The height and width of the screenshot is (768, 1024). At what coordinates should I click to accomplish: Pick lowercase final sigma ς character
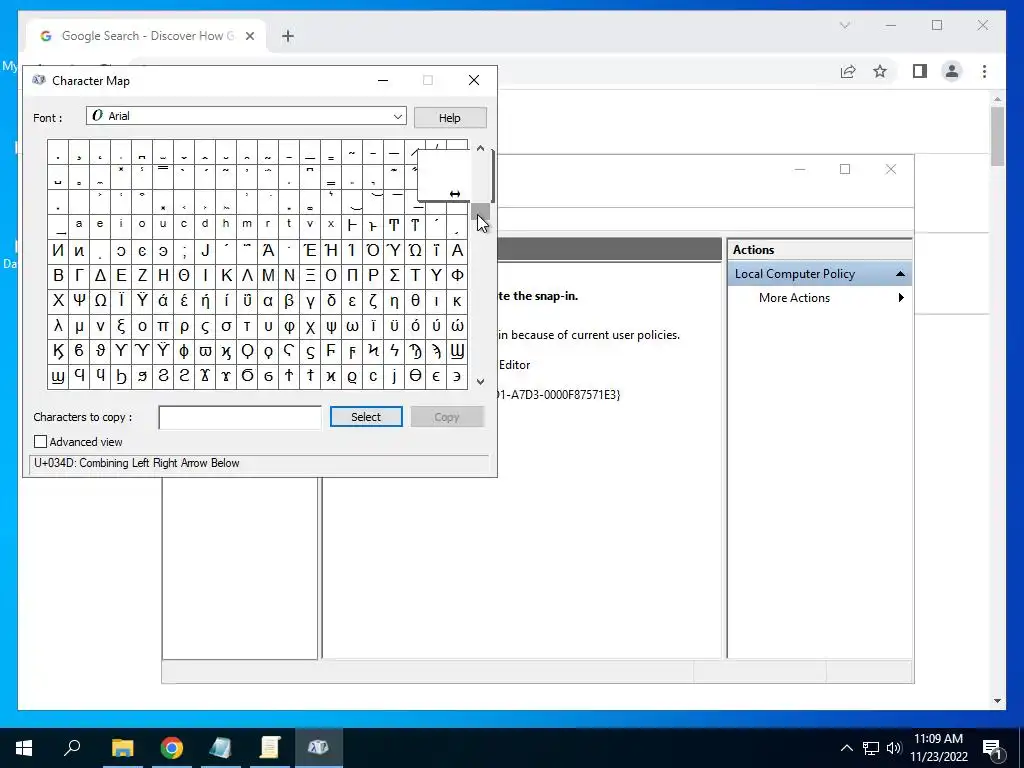(205, 325)
